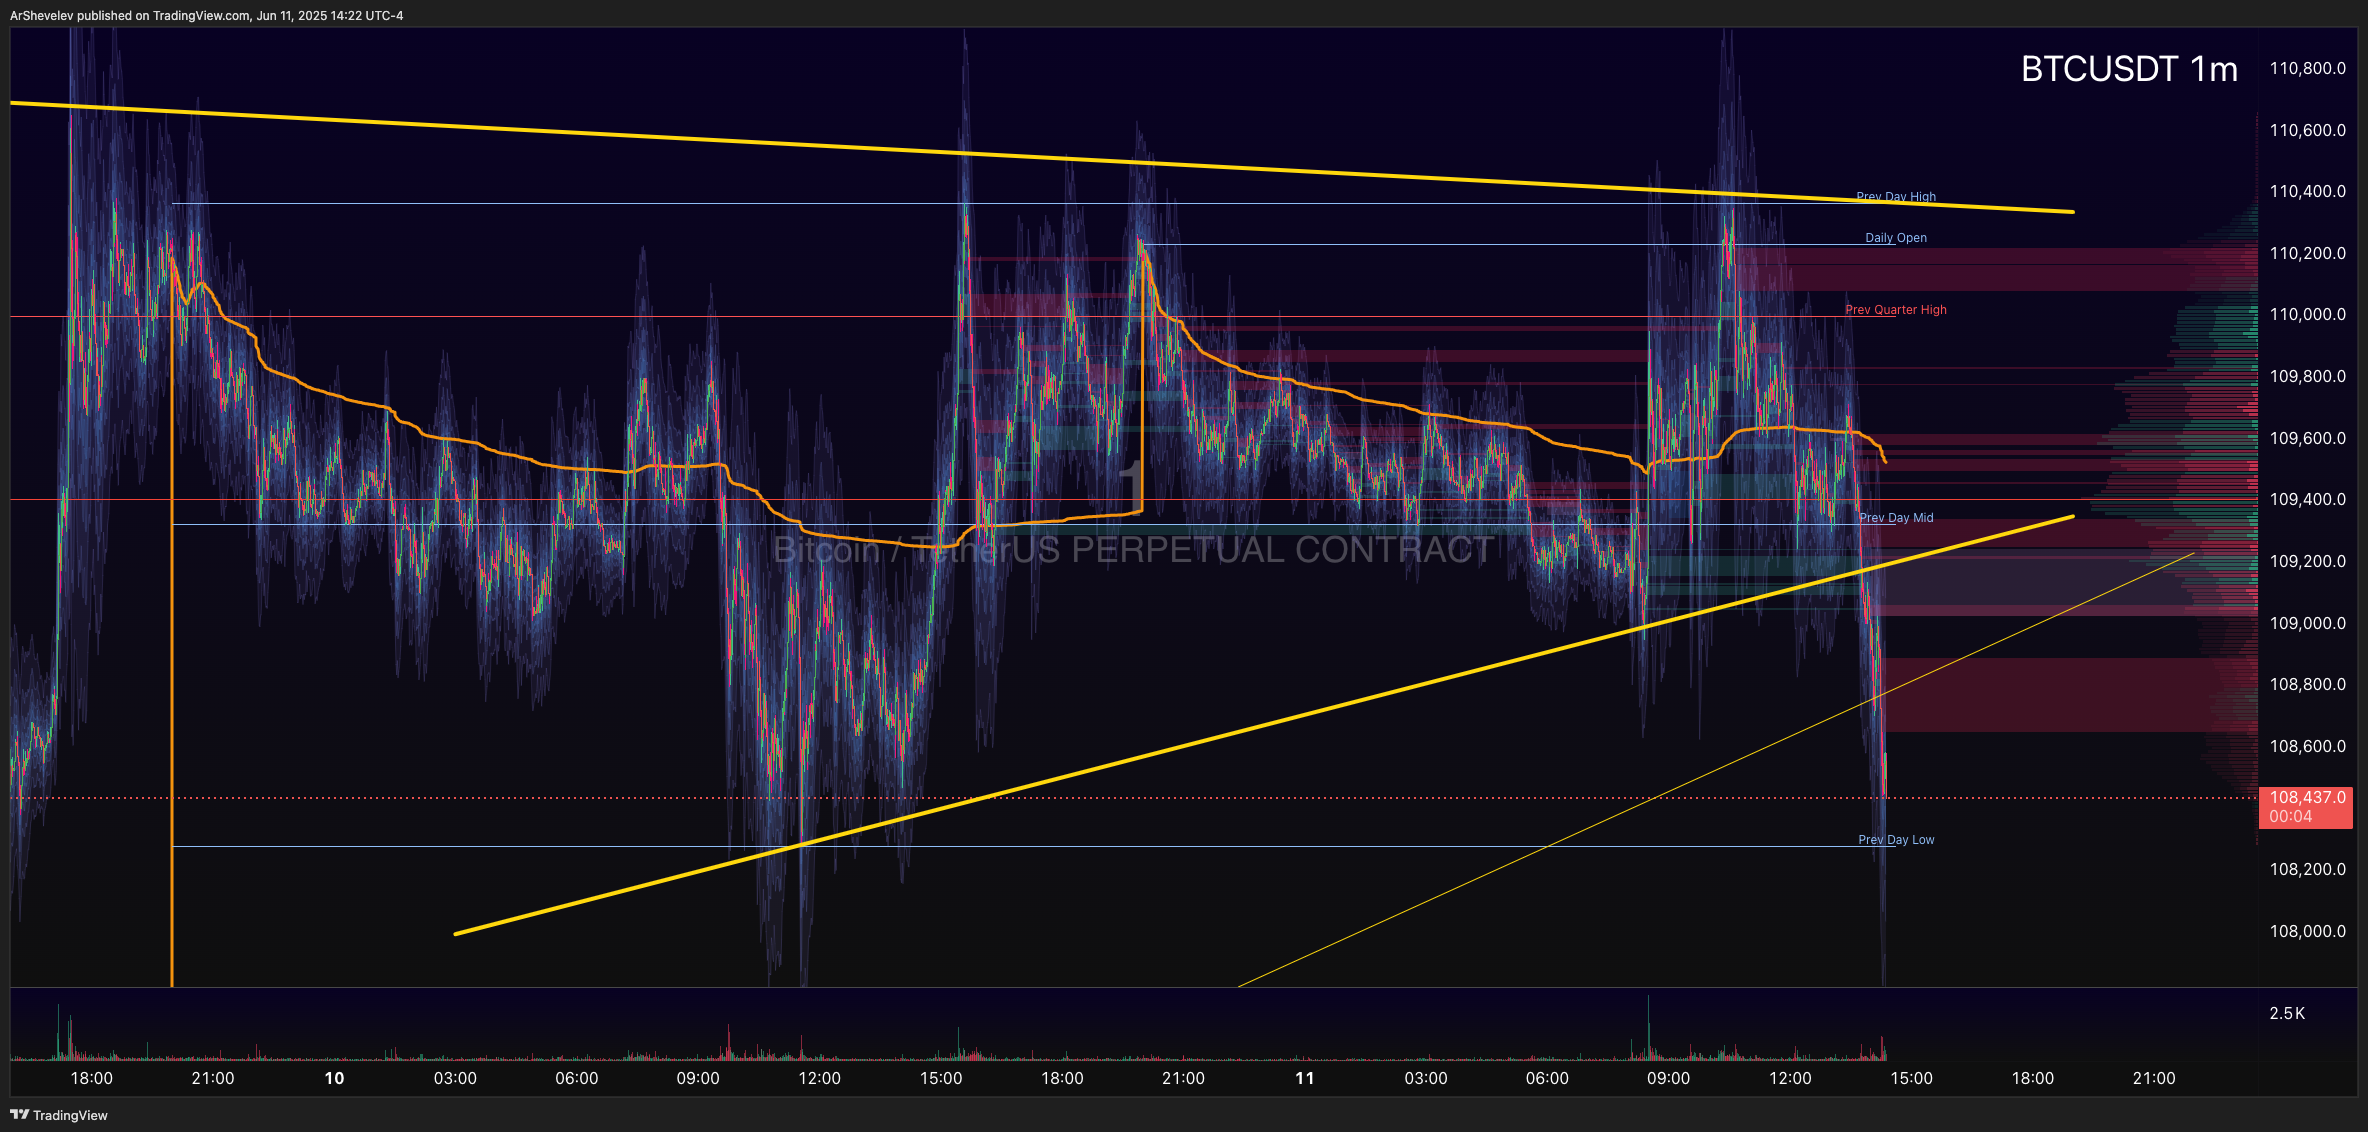Click the 108,600.0 price axis label
This screenshot has height=1132, width=2368.
(2307, 746)
